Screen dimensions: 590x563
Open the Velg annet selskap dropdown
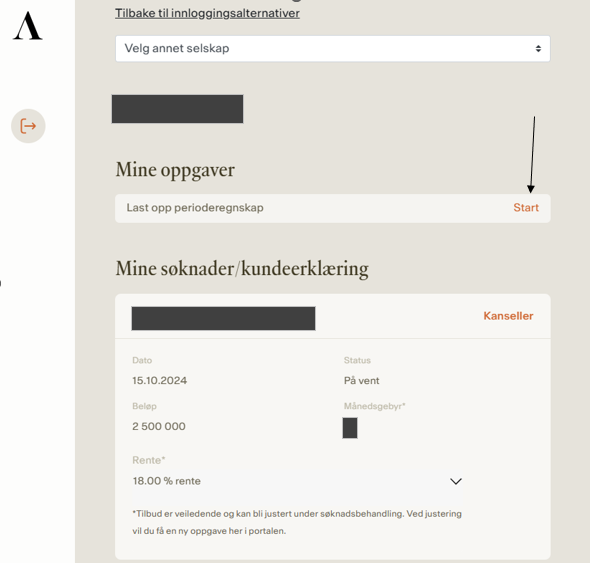click(x=333, y=49)
